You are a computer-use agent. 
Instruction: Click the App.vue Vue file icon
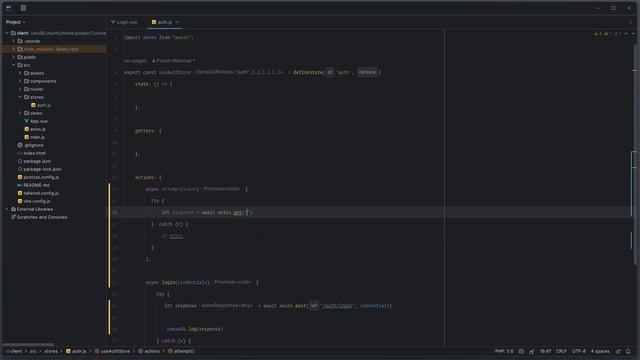[x=27, y=121]
